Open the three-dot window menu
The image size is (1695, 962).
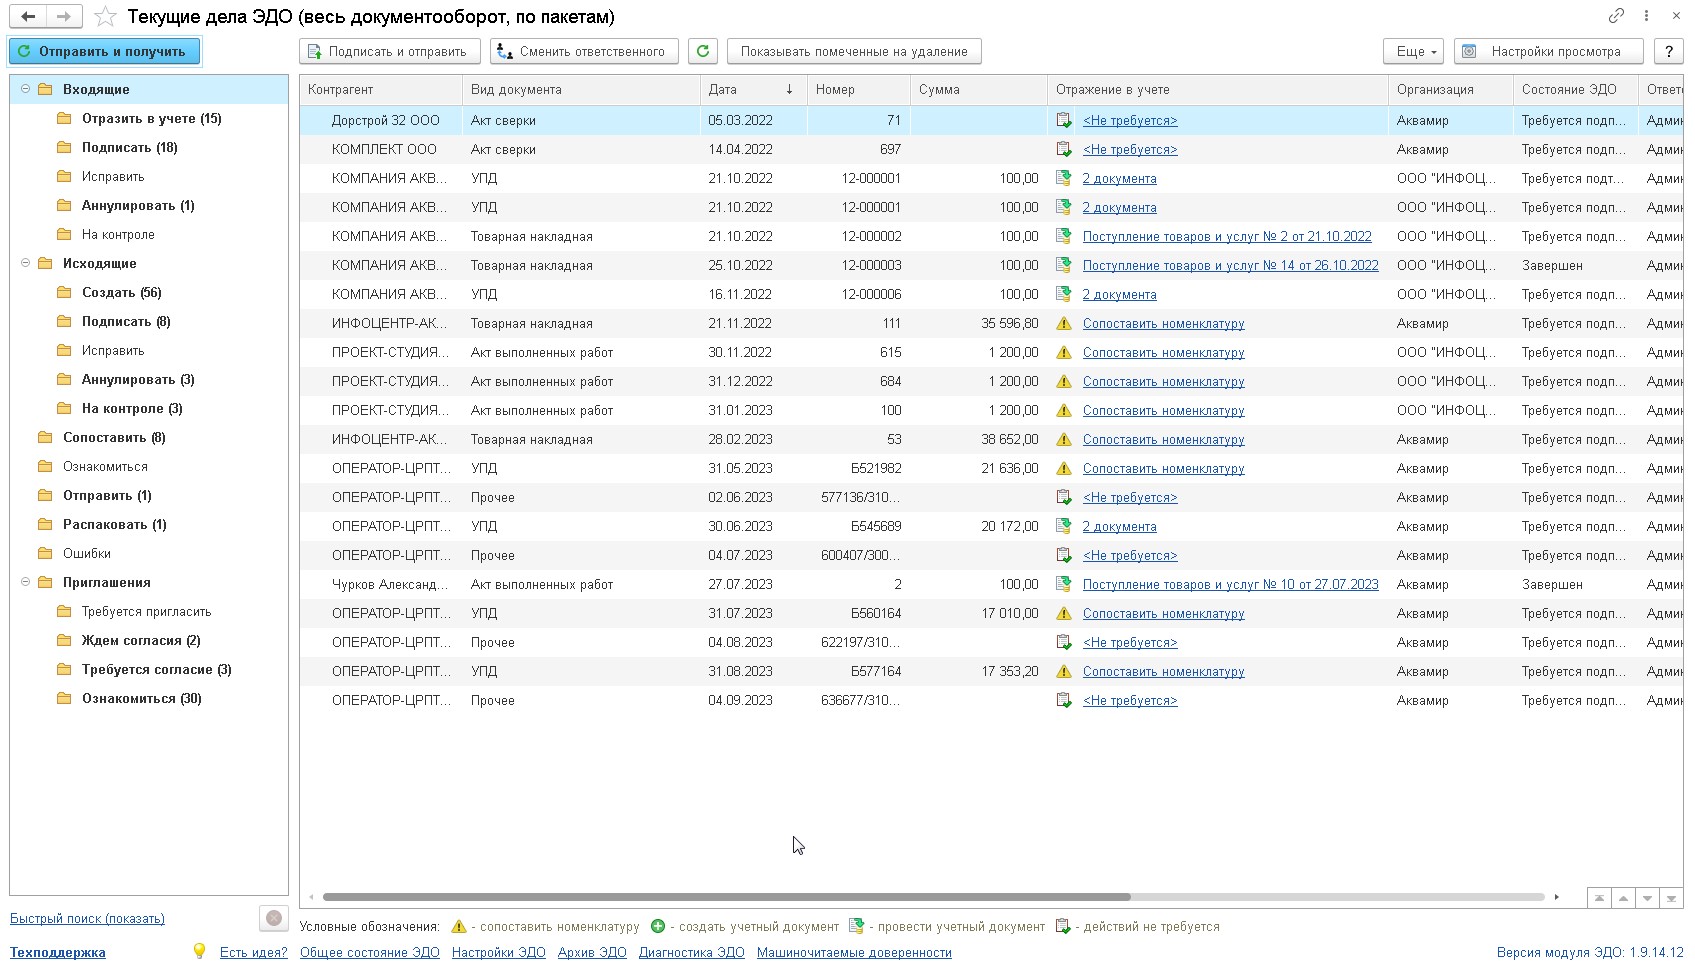(1646, 16)
